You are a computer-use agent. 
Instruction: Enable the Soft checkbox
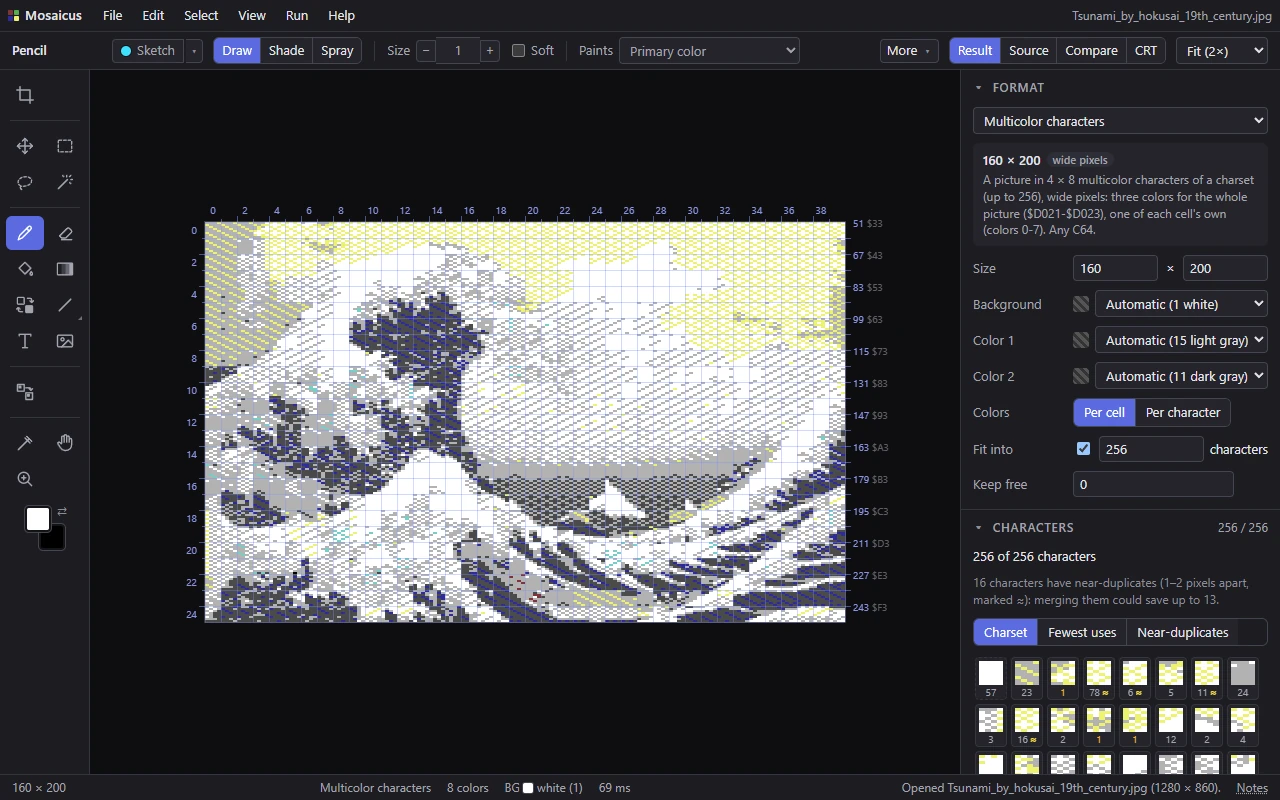(x=518, y=51)
